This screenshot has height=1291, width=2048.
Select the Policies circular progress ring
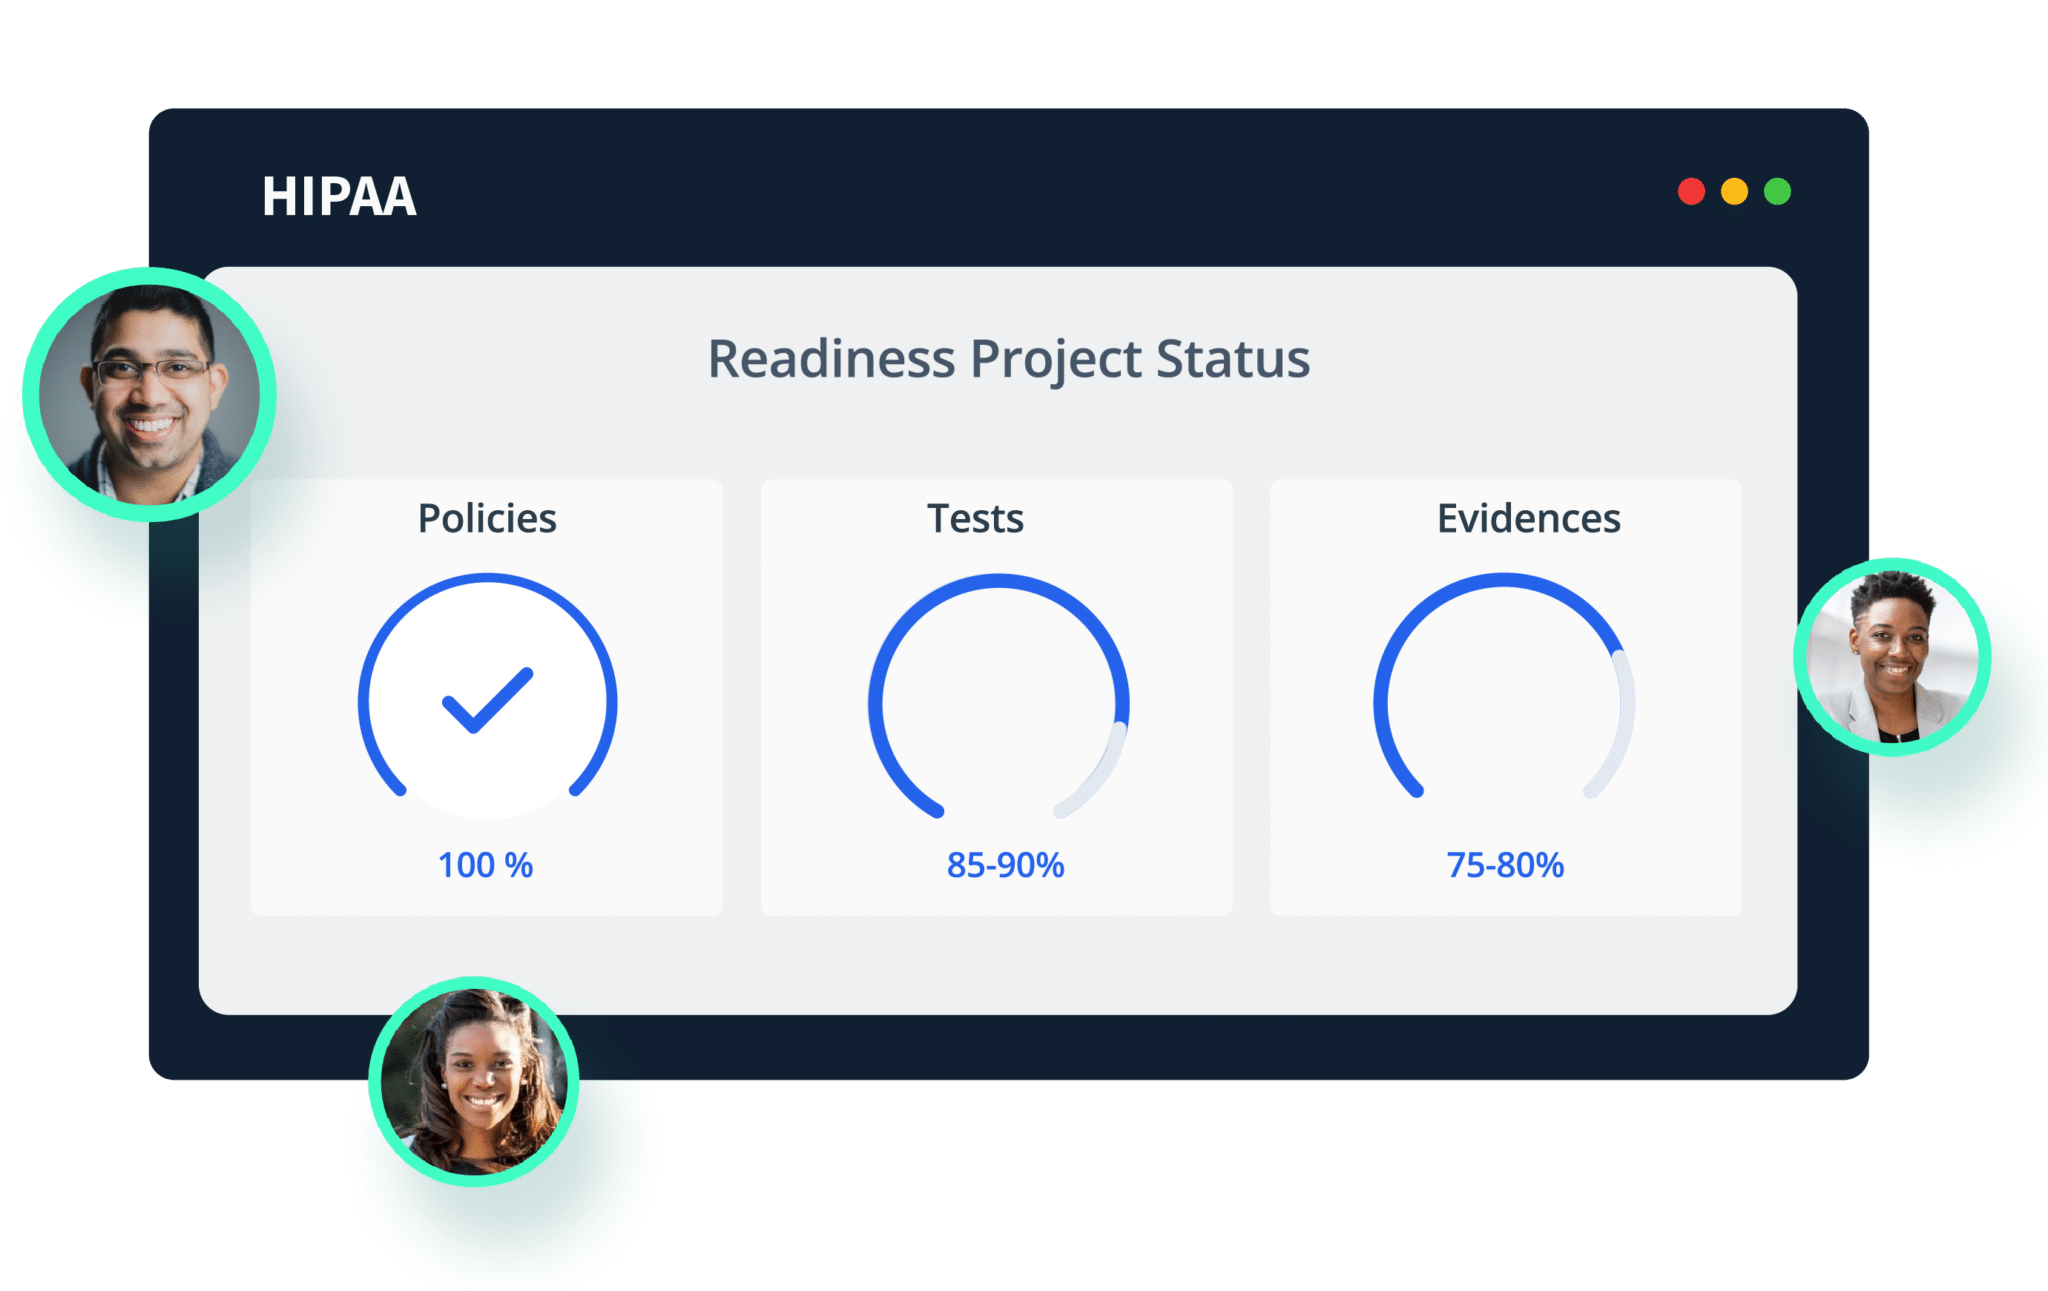(x=488, y=688)
